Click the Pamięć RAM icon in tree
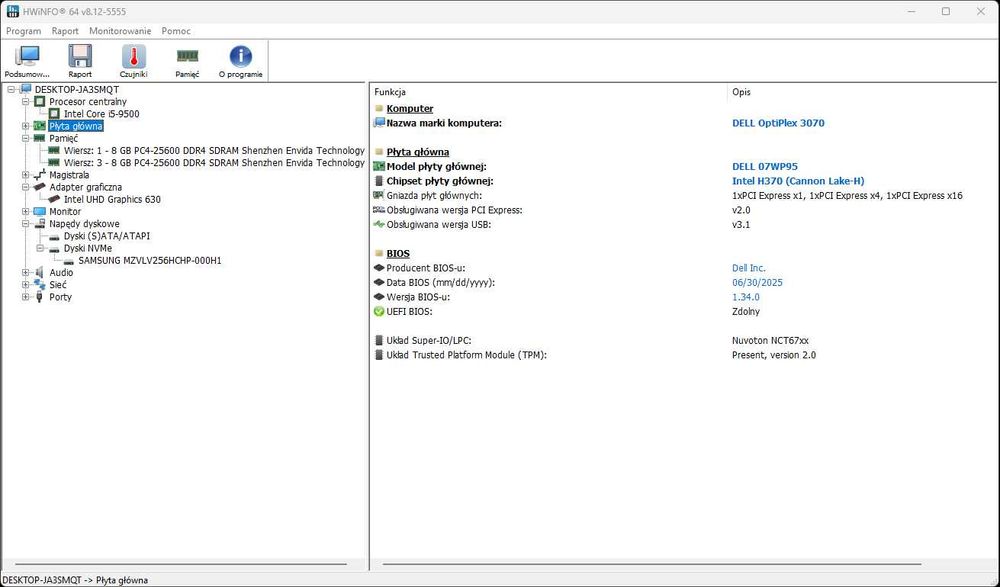This screenshot has width=1000, height=587. point(40,138)
